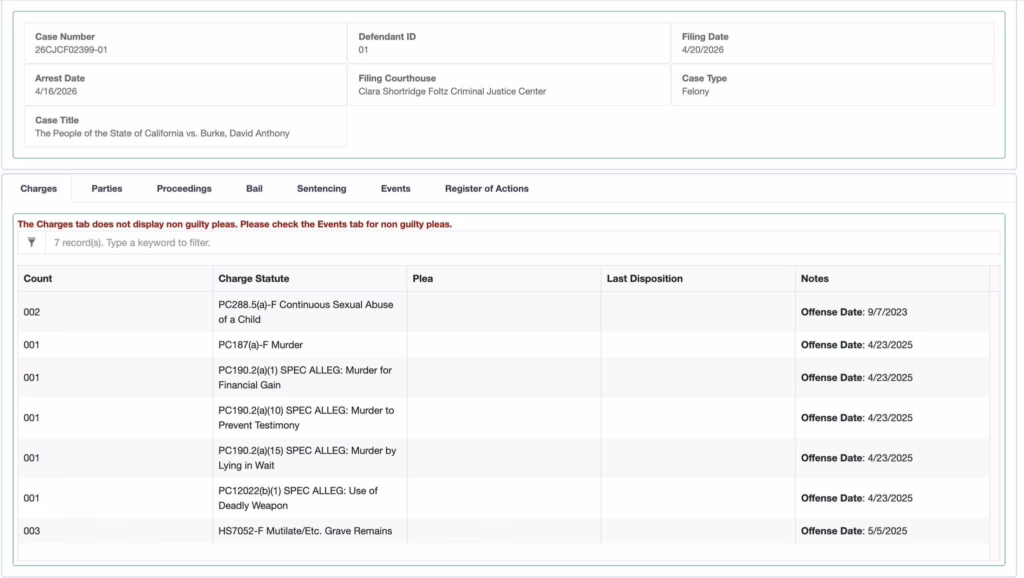1024x578 pixels.
Task: Open the Proceedings tab
Action: pyautogui.click(x=184, y=188)
